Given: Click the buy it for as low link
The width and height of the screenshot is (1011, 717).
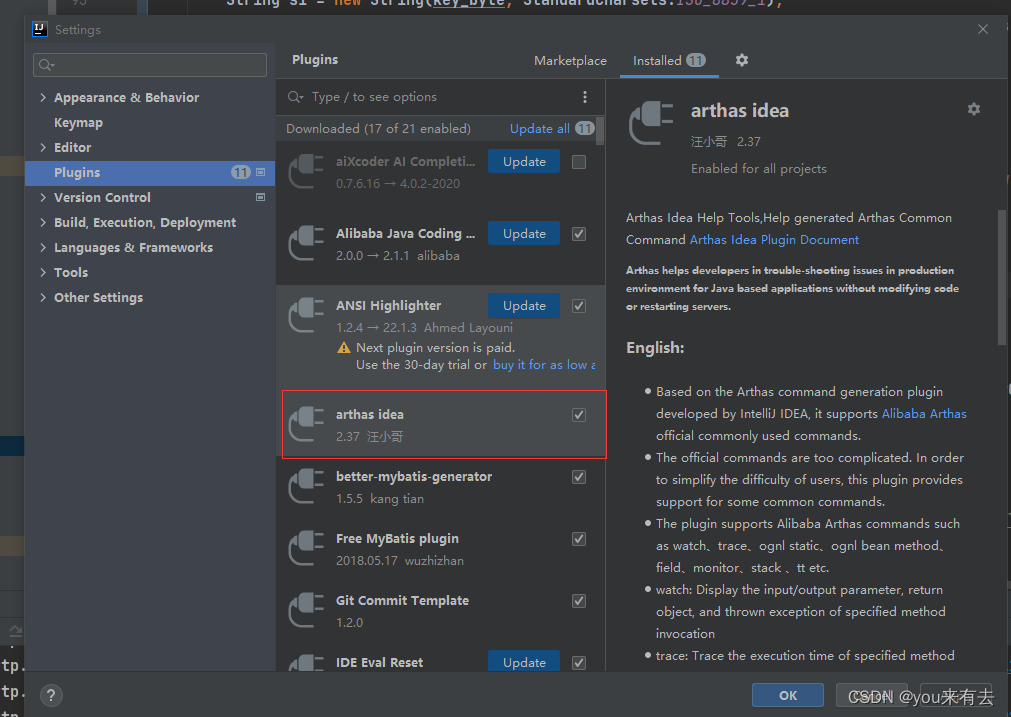Looking at the screenshot, I should coord(544,365).
